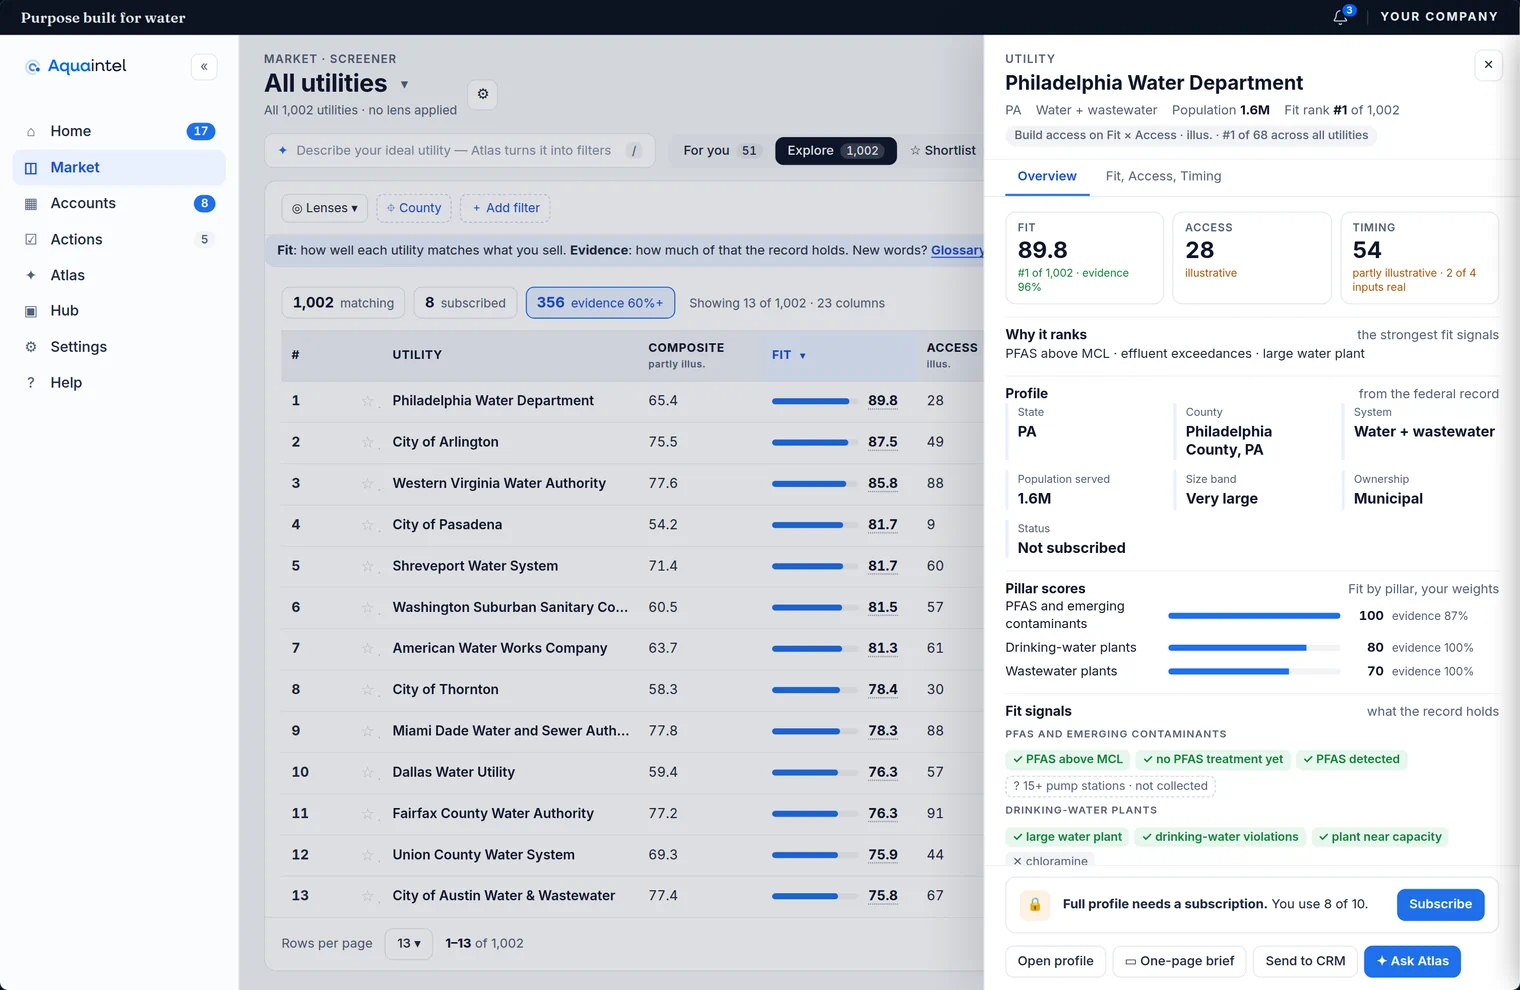Image resolution: width=1520 pixels, height=990 pixels.
Task: Click the Home icon in sidebar
Action: (x=31, y=131)
